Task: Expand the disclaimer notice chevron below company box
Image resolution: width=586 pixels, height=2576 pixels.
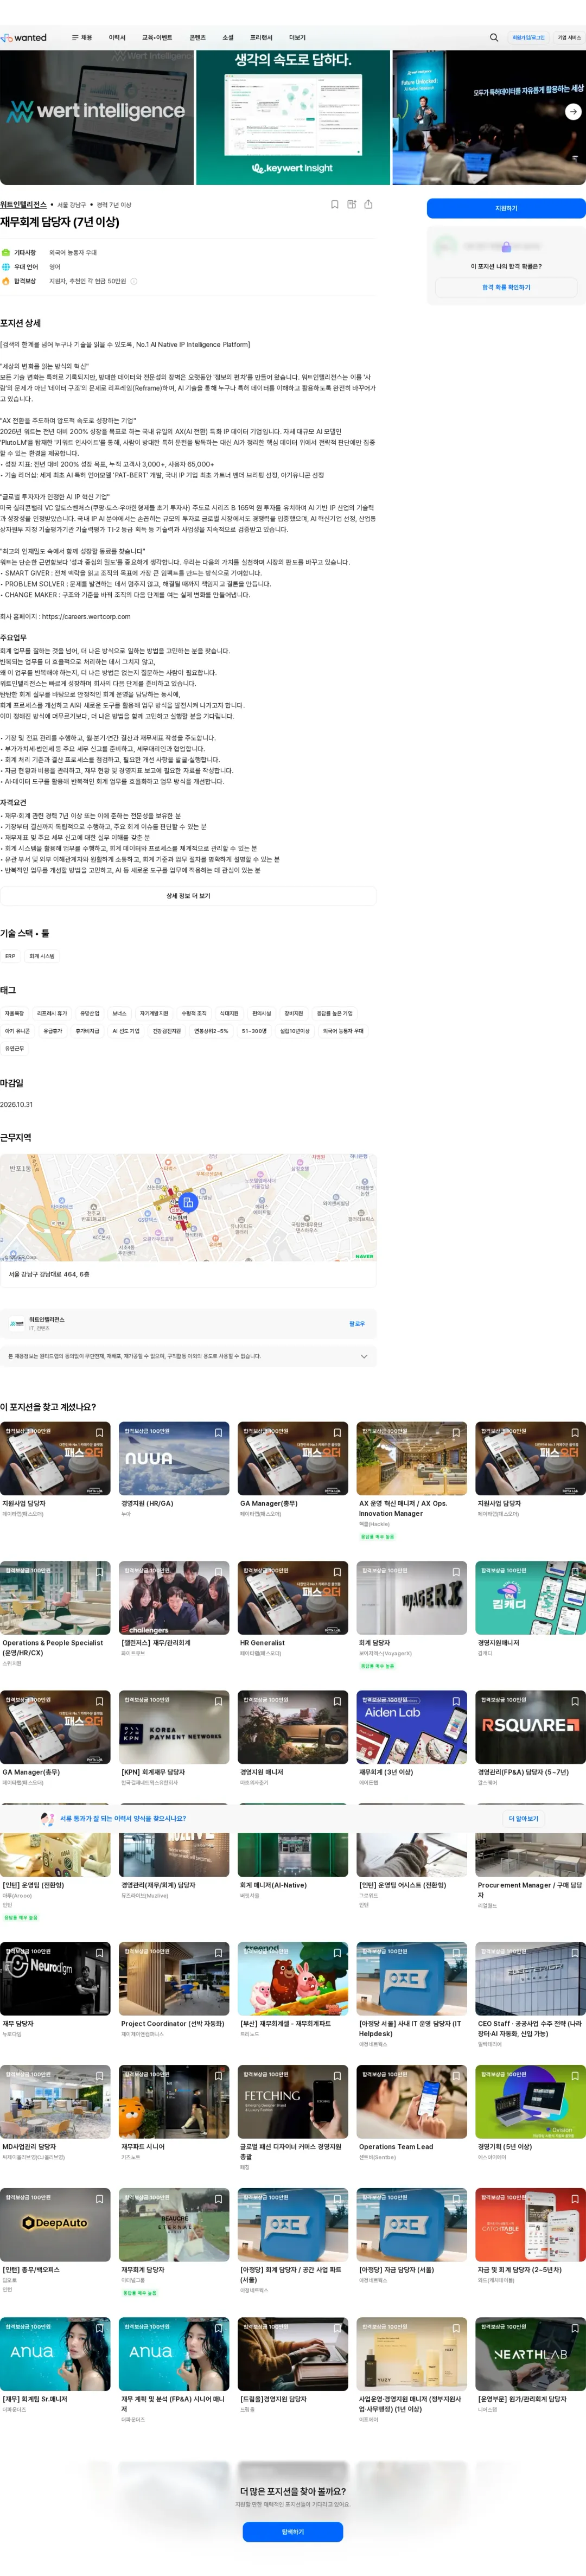Action: (363, 1356)
